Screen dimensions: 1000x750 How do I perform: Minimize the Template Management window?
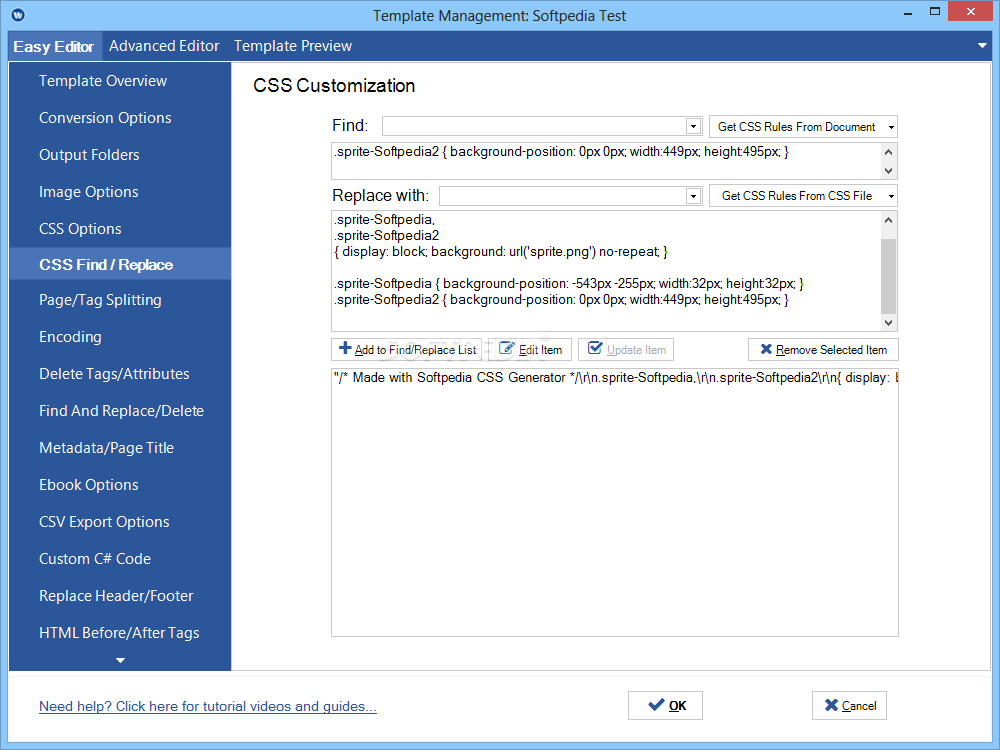click(908, 13)
